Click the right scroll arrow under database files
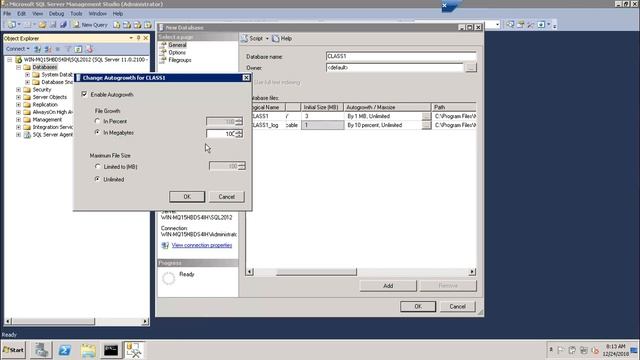This screenshot has width=640, height=360. [x=472, y=272]
